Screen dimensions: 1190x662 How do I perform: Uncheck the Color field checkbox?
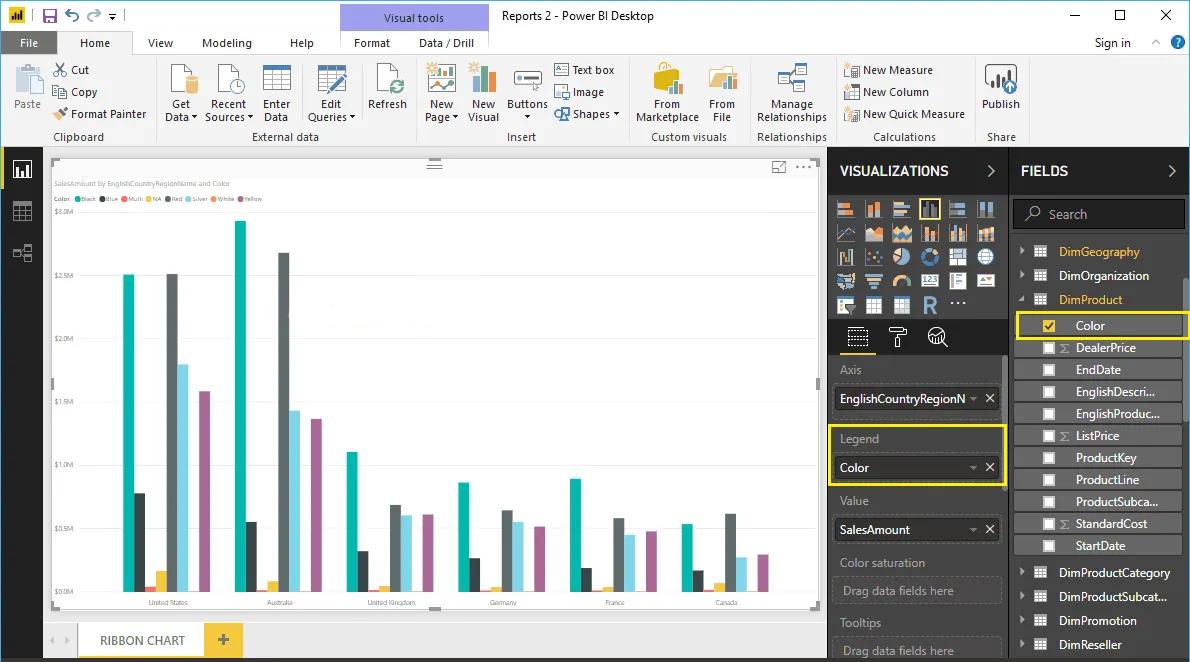click(1049, 326)
